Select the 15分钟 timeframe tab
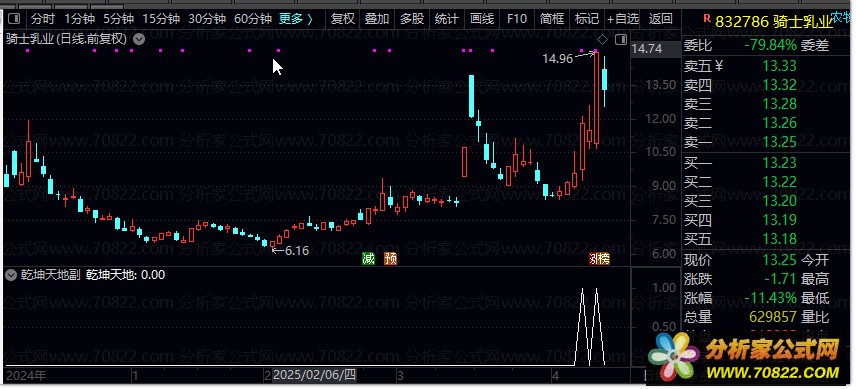This screenshot has height=389, width=856. [x=161, y=19]
